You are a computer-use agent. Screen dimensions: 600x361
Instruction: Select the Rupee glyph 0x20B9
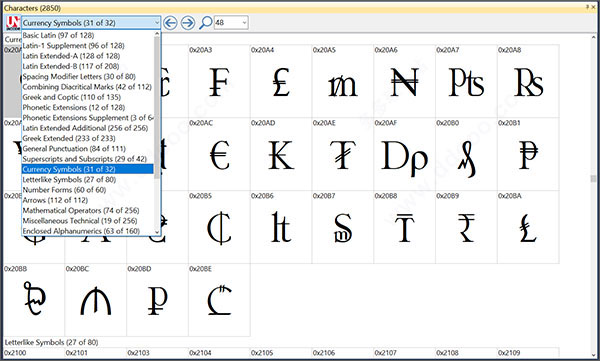pyautogui.click(x=466, y=227)
